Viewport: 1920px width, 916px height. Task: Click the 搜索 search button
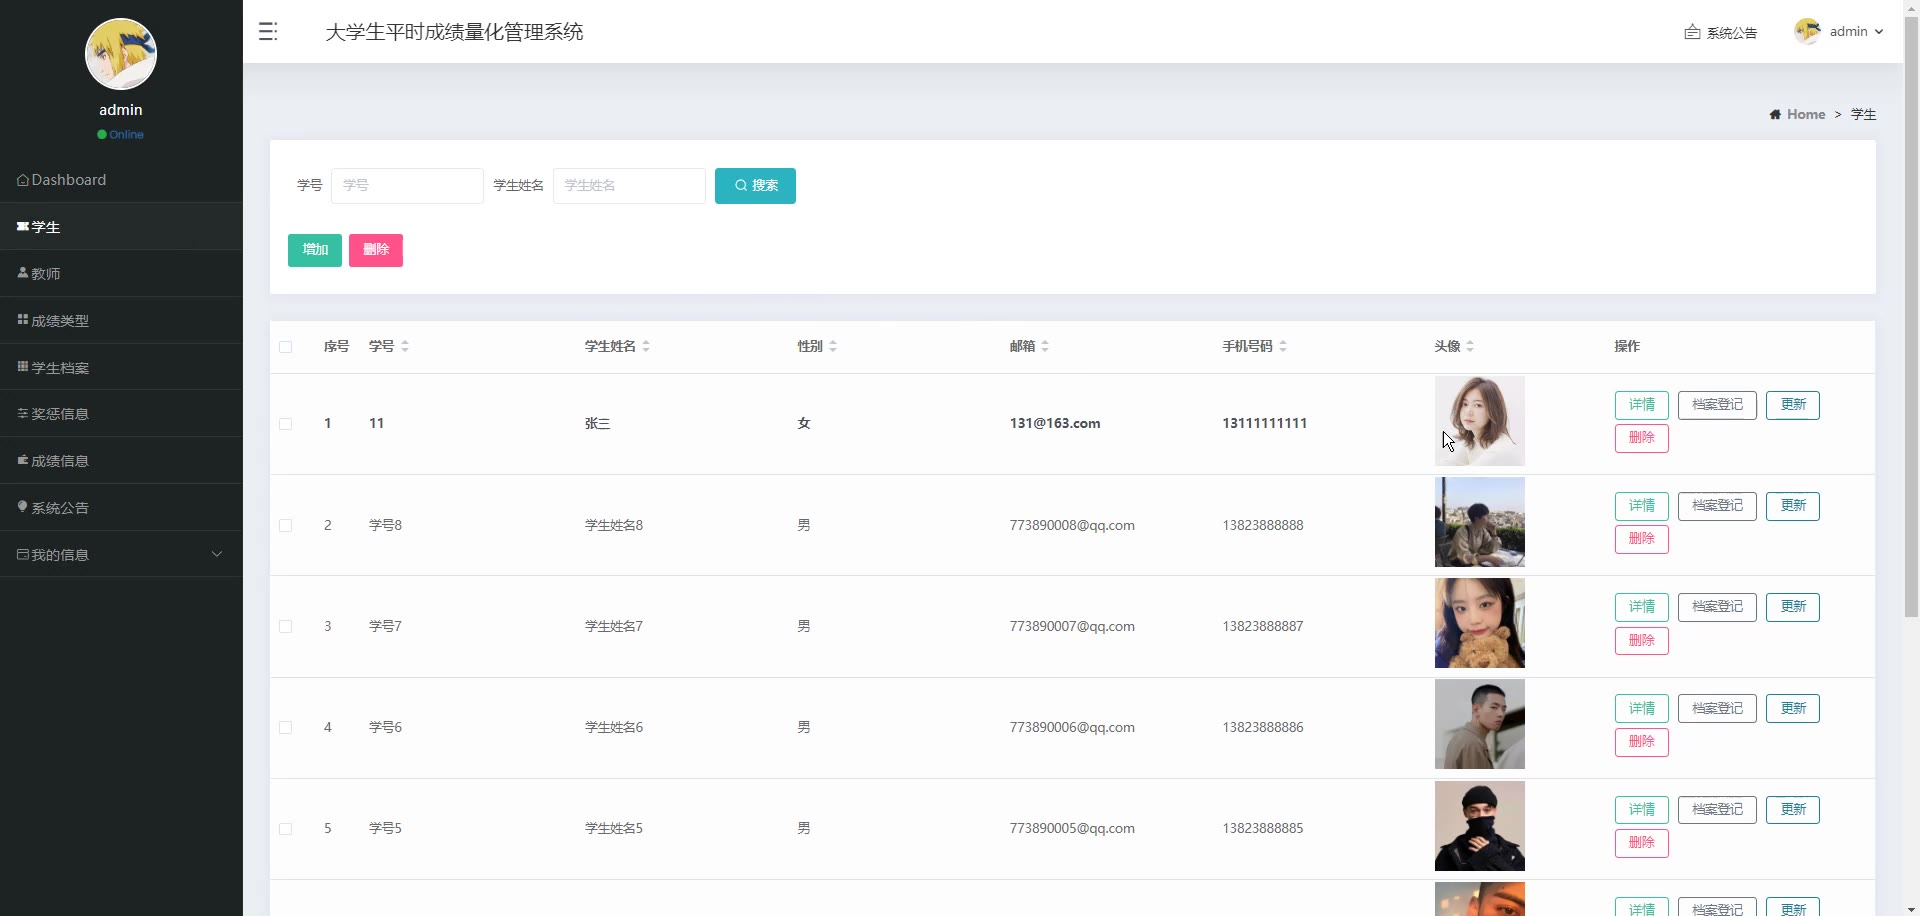[x=755, y=186]
